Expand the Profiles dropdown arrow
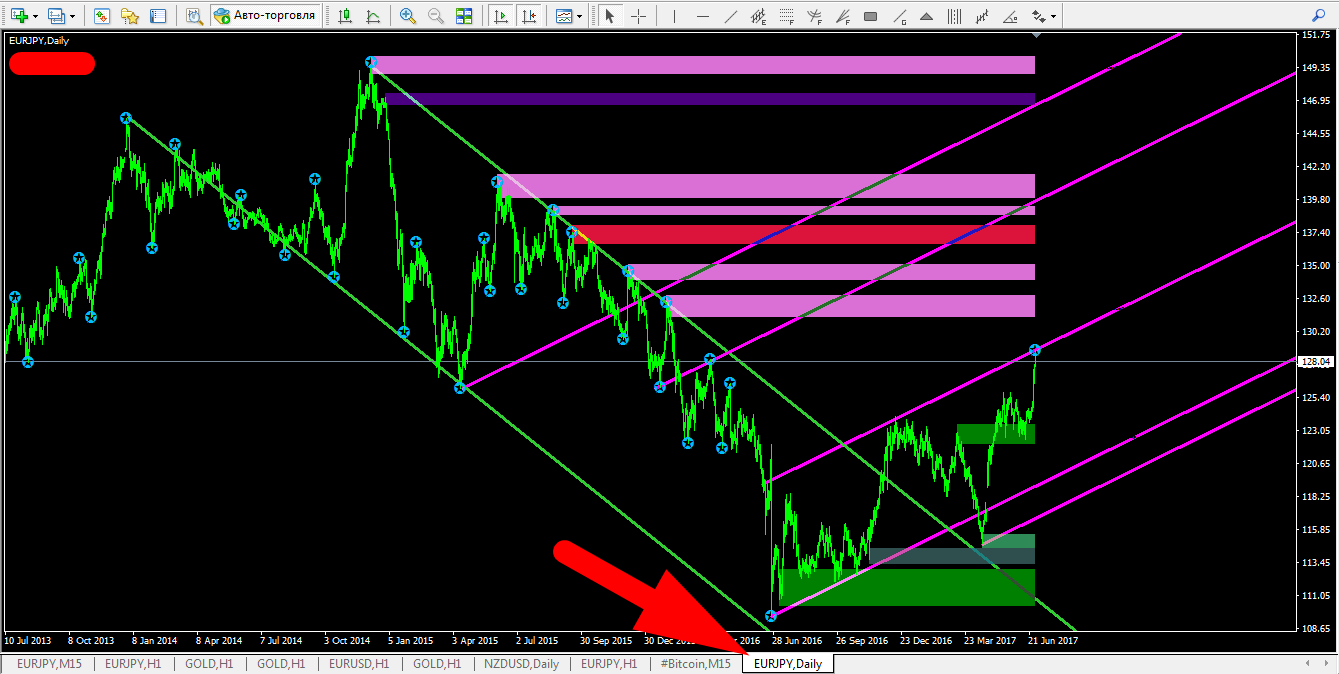Screen dimensions: 1339x674 [x=72, y=16]
